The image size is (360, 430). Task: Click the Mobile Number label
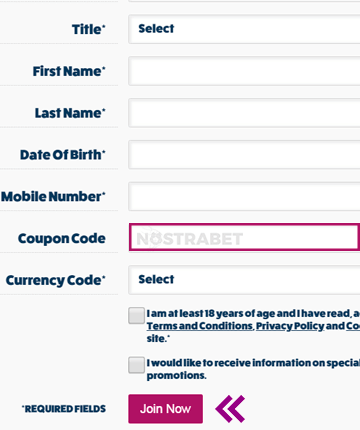click(x=53, y=196)
